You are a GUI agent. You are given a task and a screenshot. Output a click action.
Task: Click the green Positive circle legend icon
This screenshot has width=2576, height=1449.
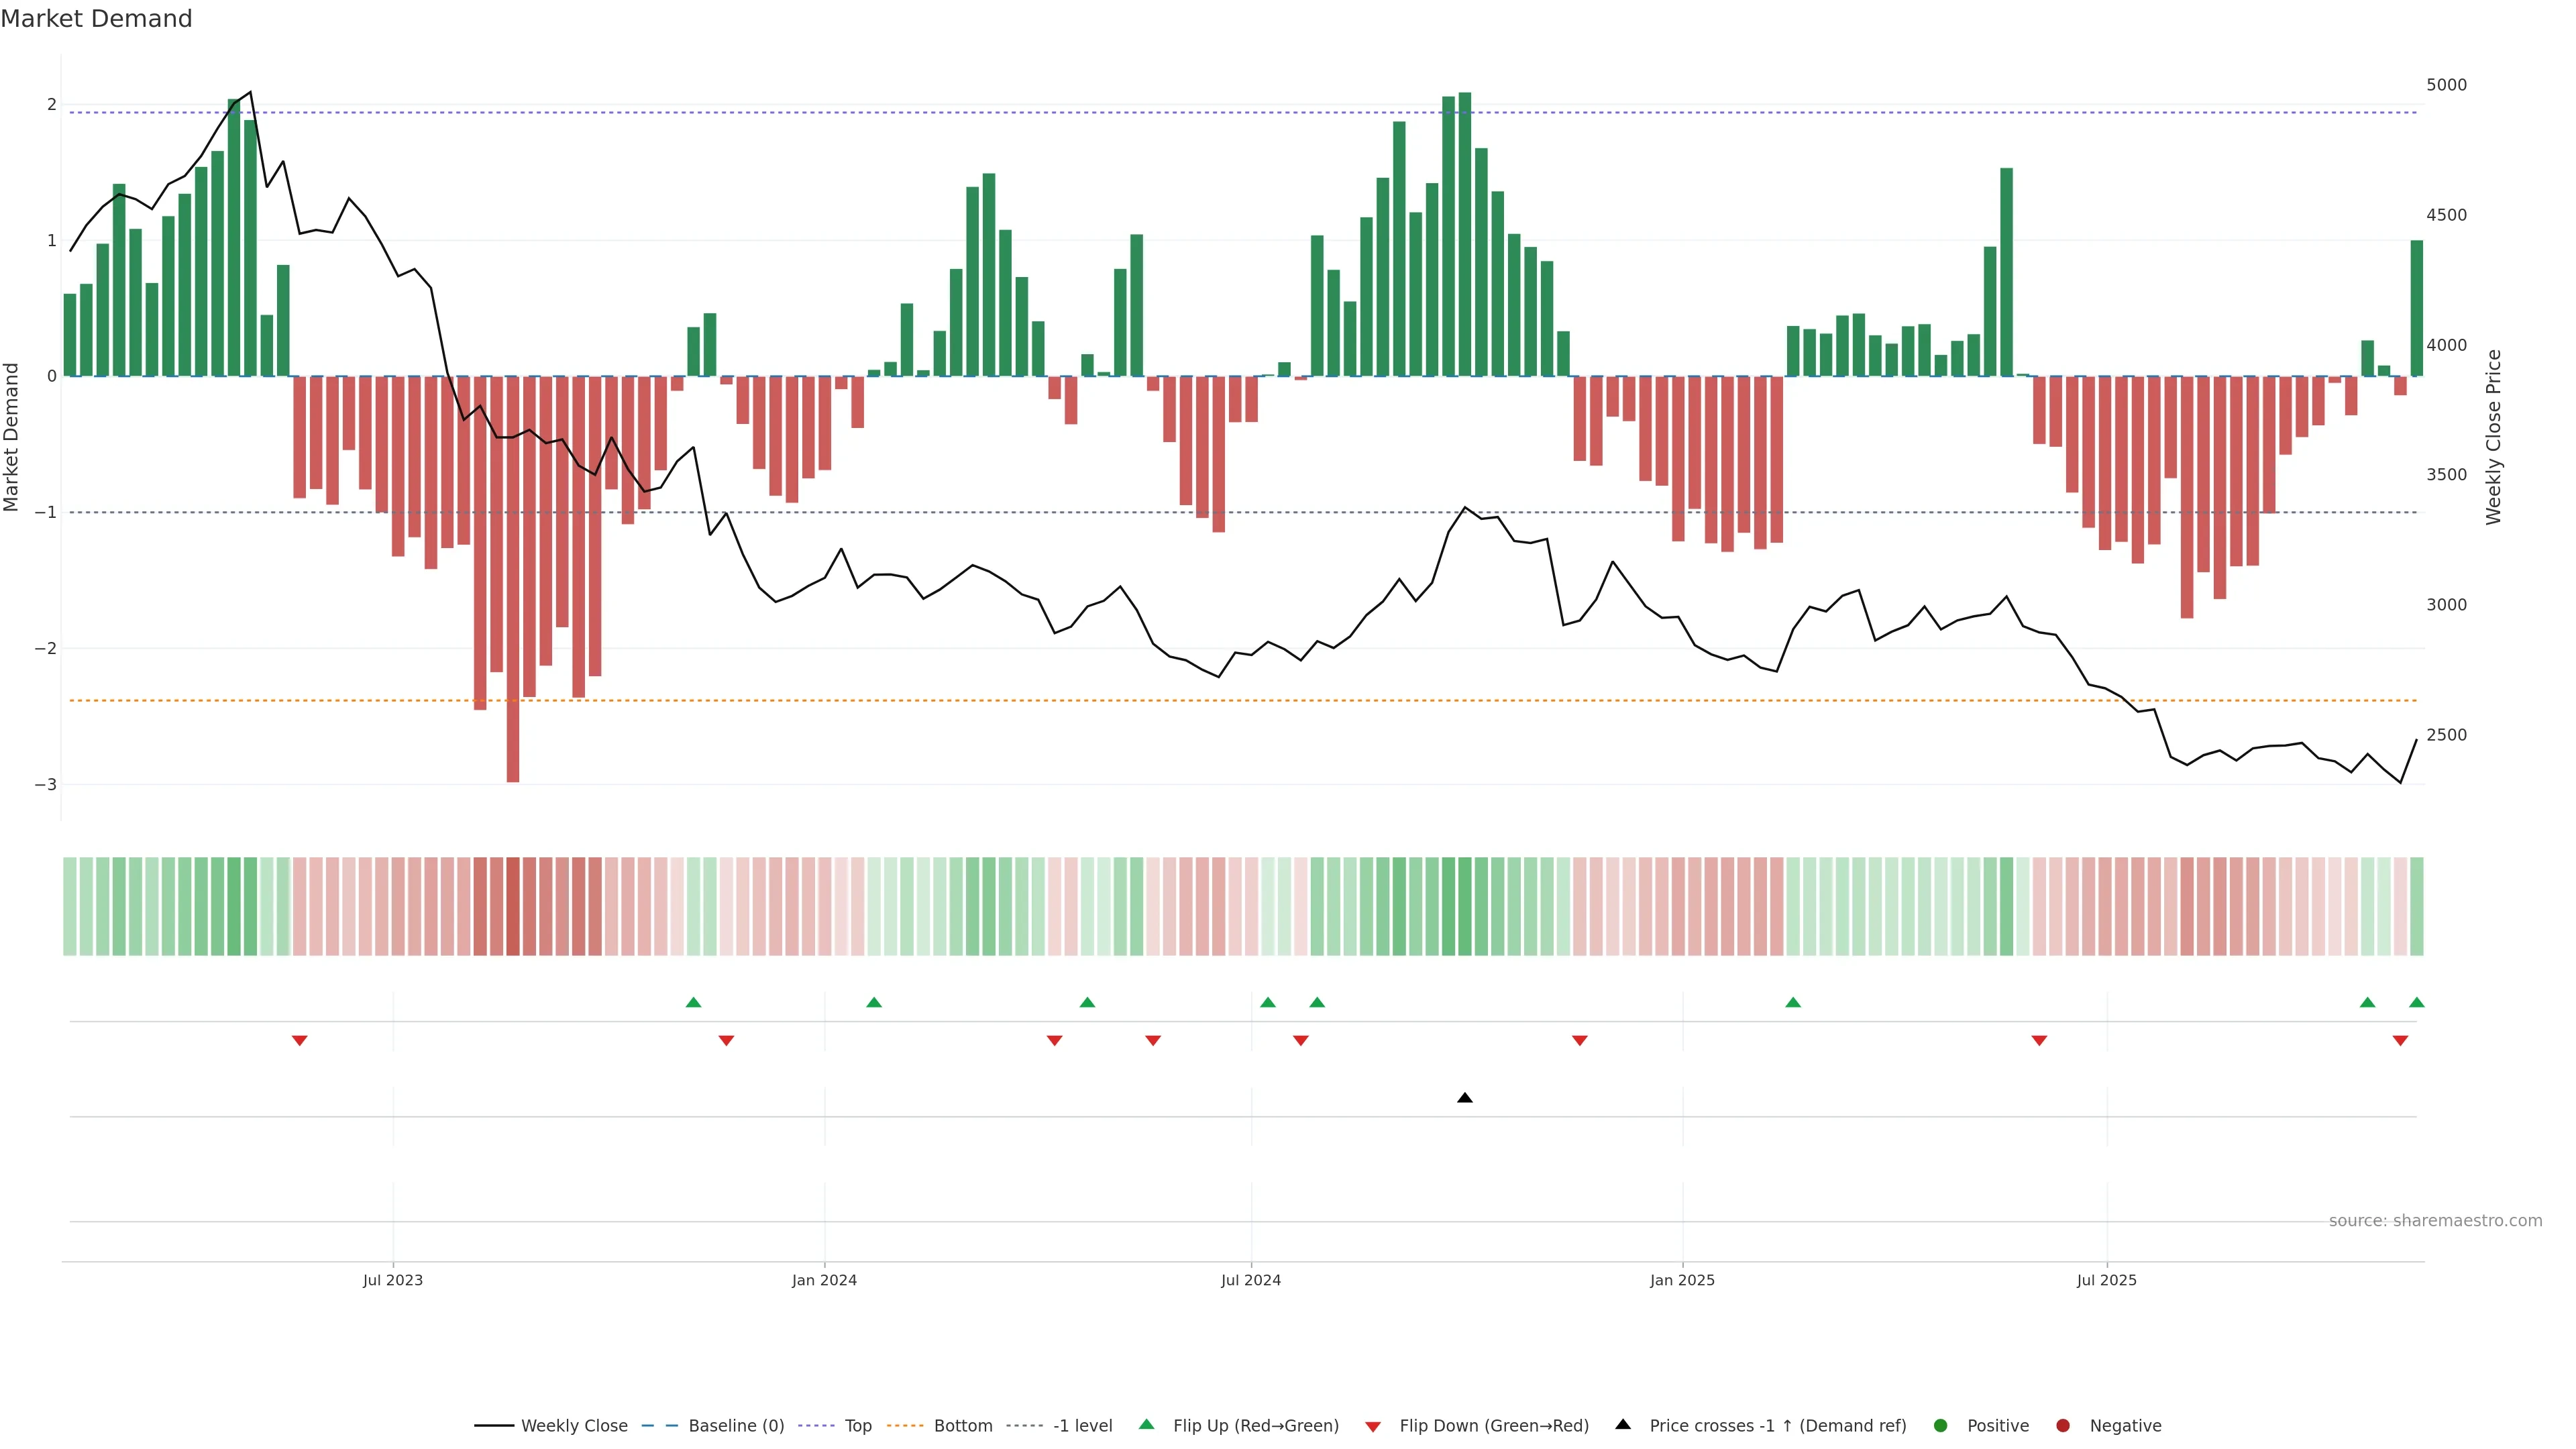(x=1941, y=1425)
